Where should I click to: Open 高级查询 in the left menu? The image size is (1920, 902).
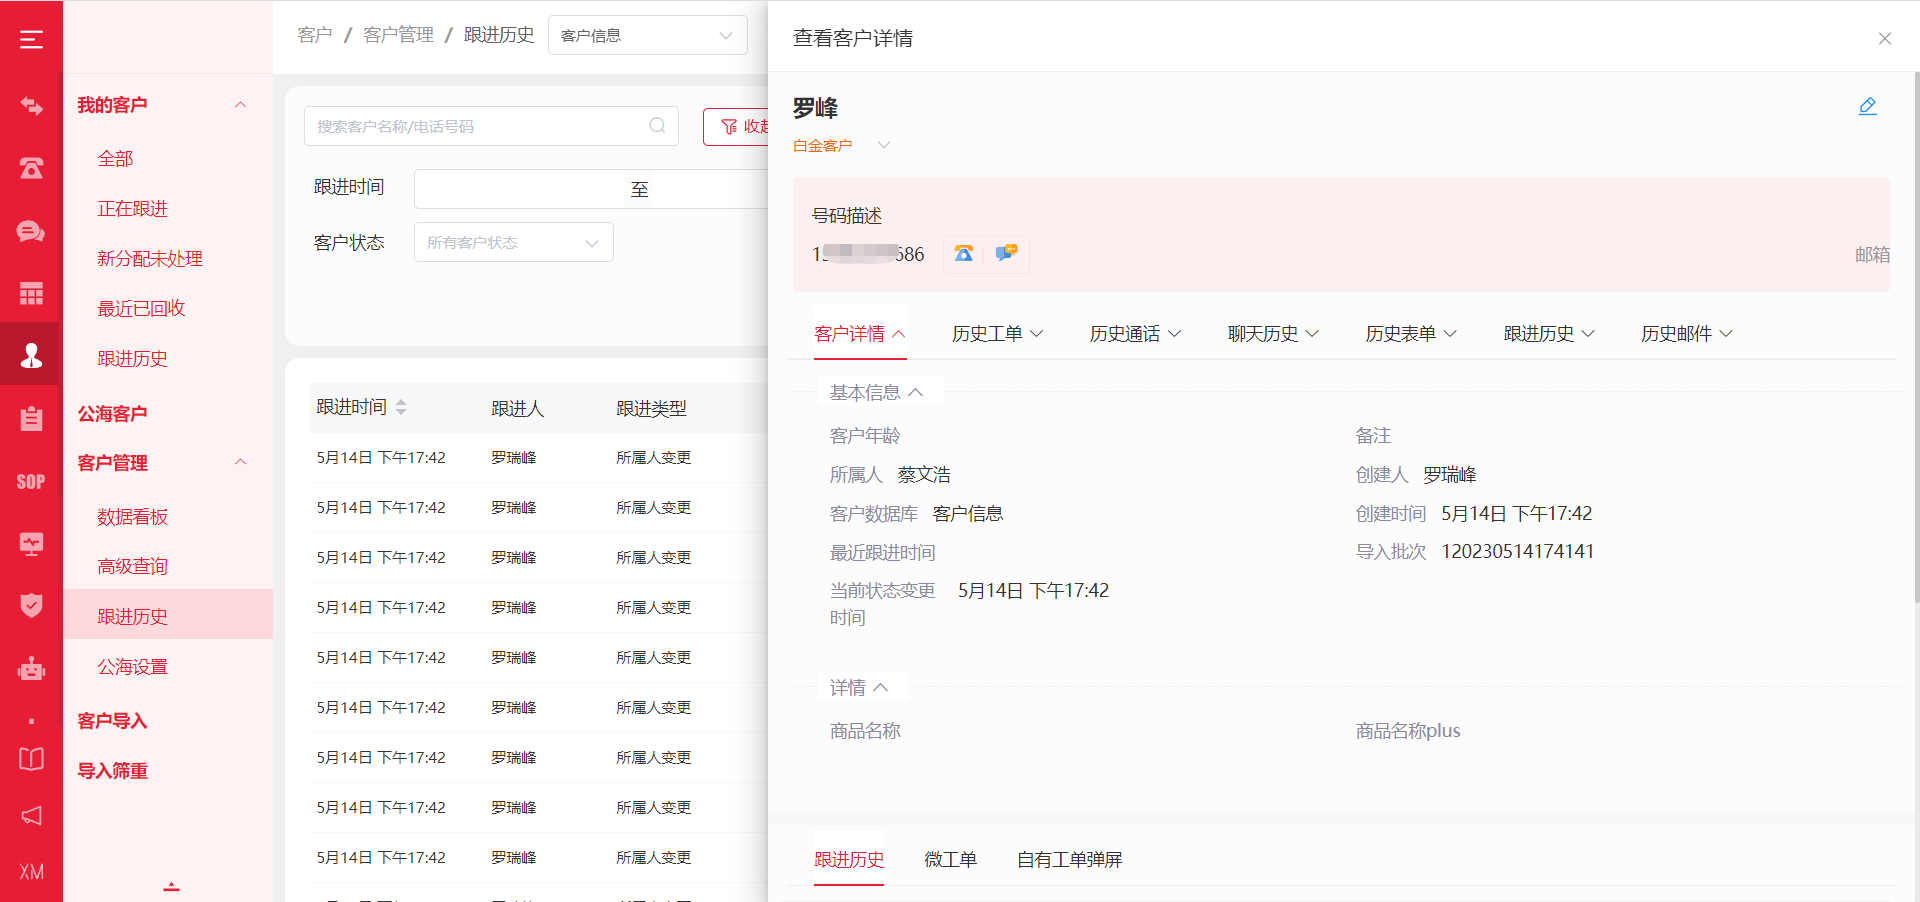(132, 567)
